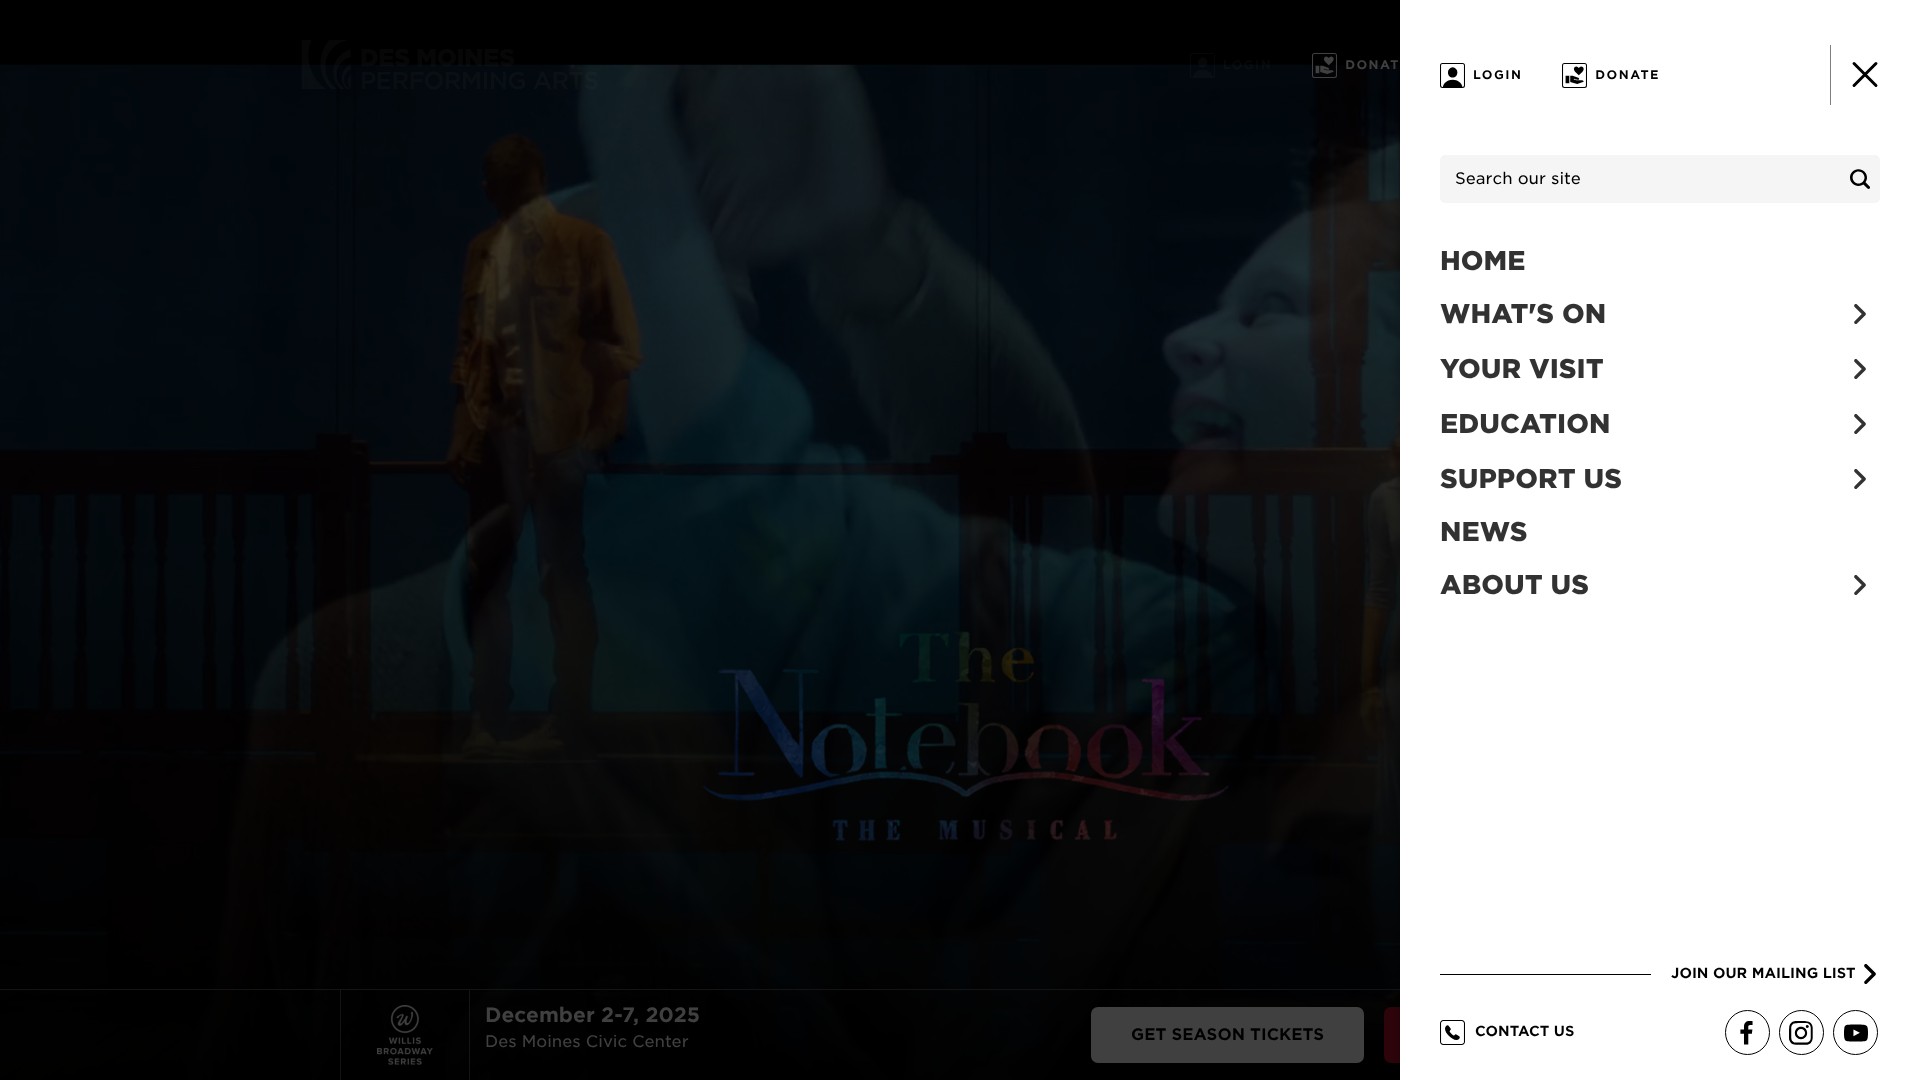
Task: Expand the YOUR VISIT submenu chevron
Action: click(1859, 369)
